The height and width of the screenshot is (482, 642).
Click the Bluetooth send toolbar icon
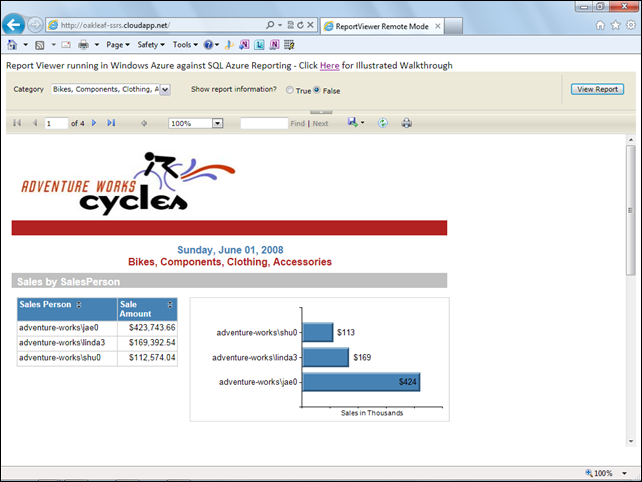[x=229, y=45]
